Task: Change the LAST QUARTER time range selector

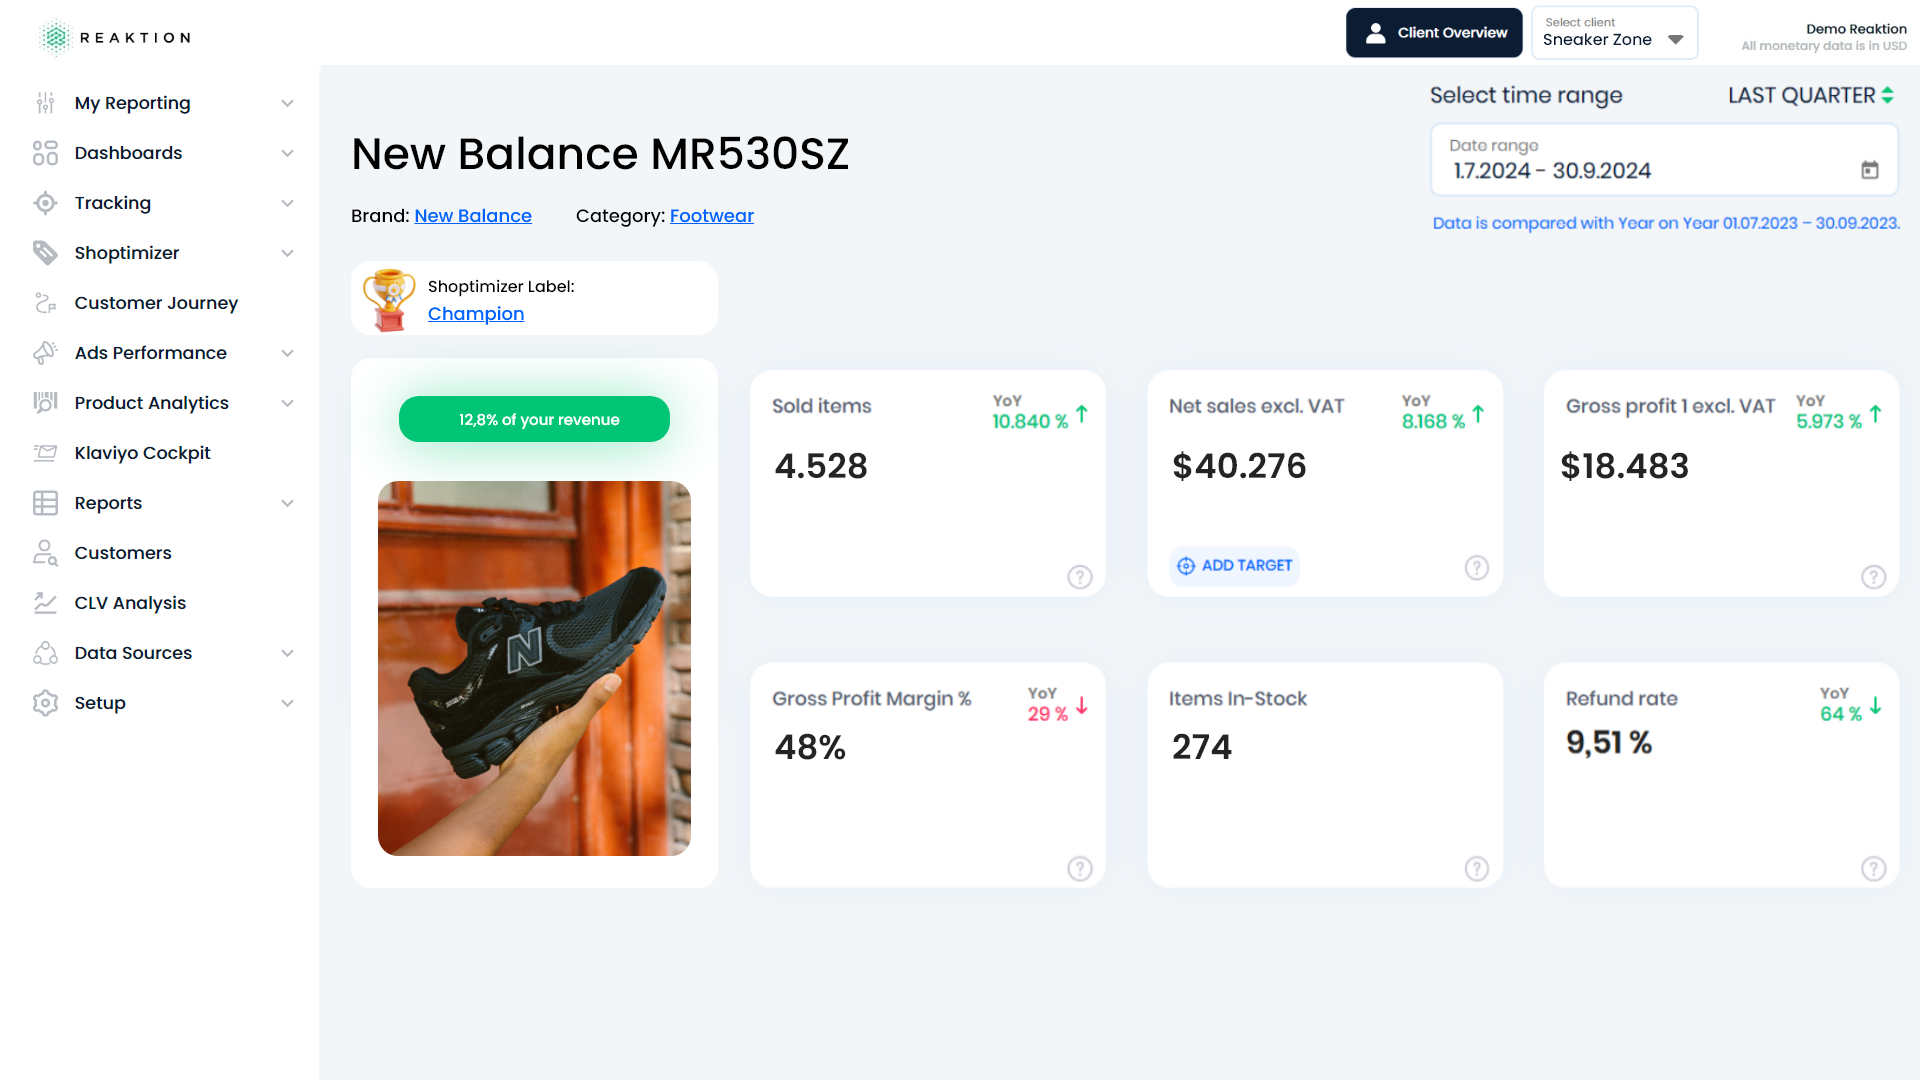Action: click(1810, 95)
